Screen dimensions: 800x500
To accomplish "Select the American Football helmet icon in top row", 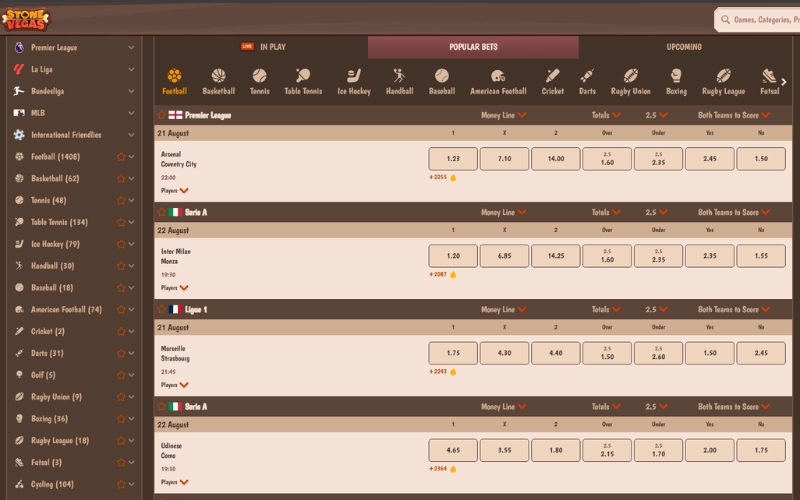I will coord(498,76).
